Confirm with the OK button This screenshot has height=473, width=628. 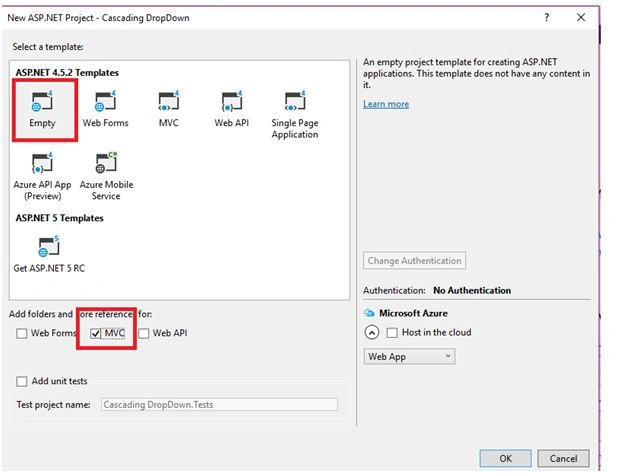505,458
